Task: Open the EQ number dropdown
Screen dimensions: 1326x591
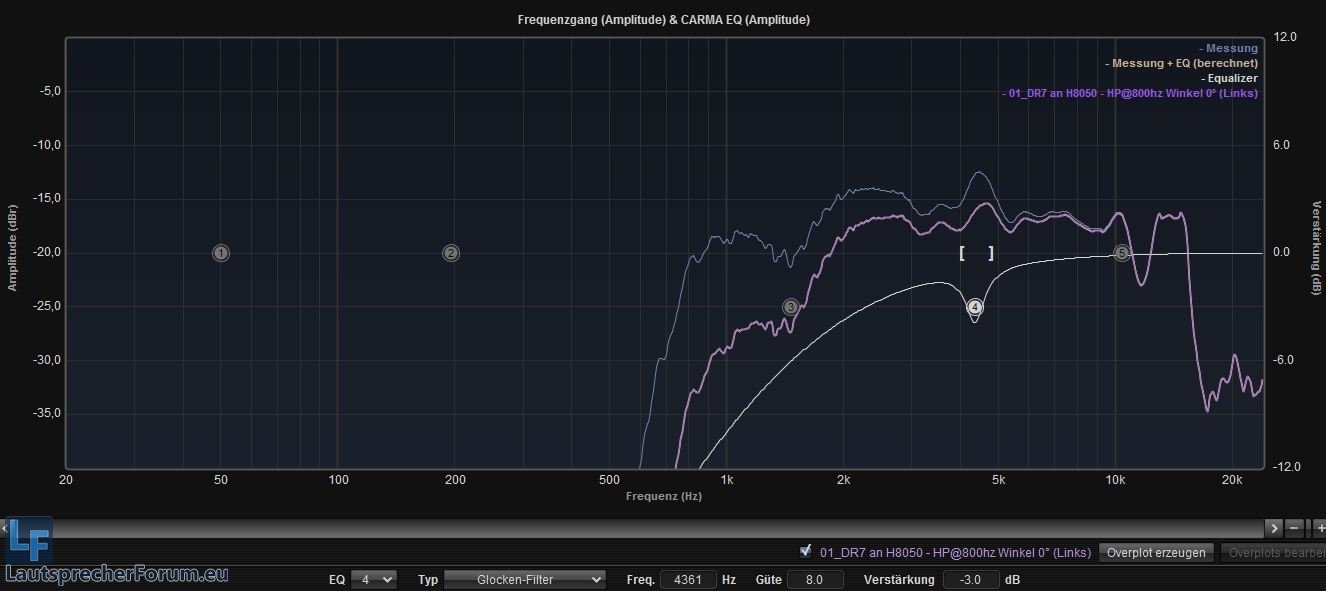Action: tap(373, 579)
